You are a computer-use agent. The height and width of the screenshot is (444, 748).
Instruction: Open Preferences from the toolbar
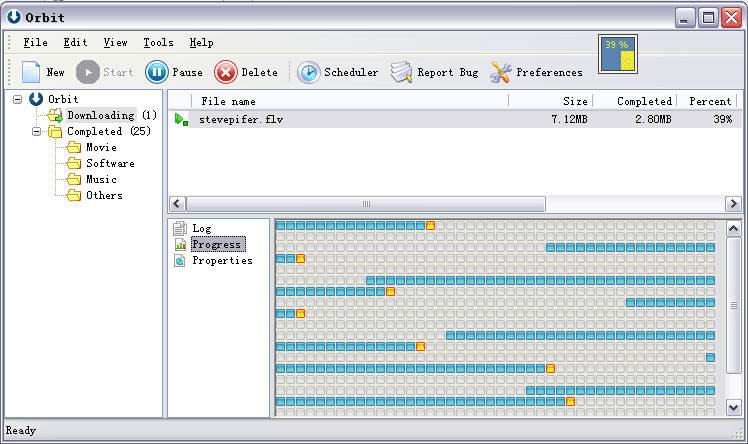coord(501,72)
